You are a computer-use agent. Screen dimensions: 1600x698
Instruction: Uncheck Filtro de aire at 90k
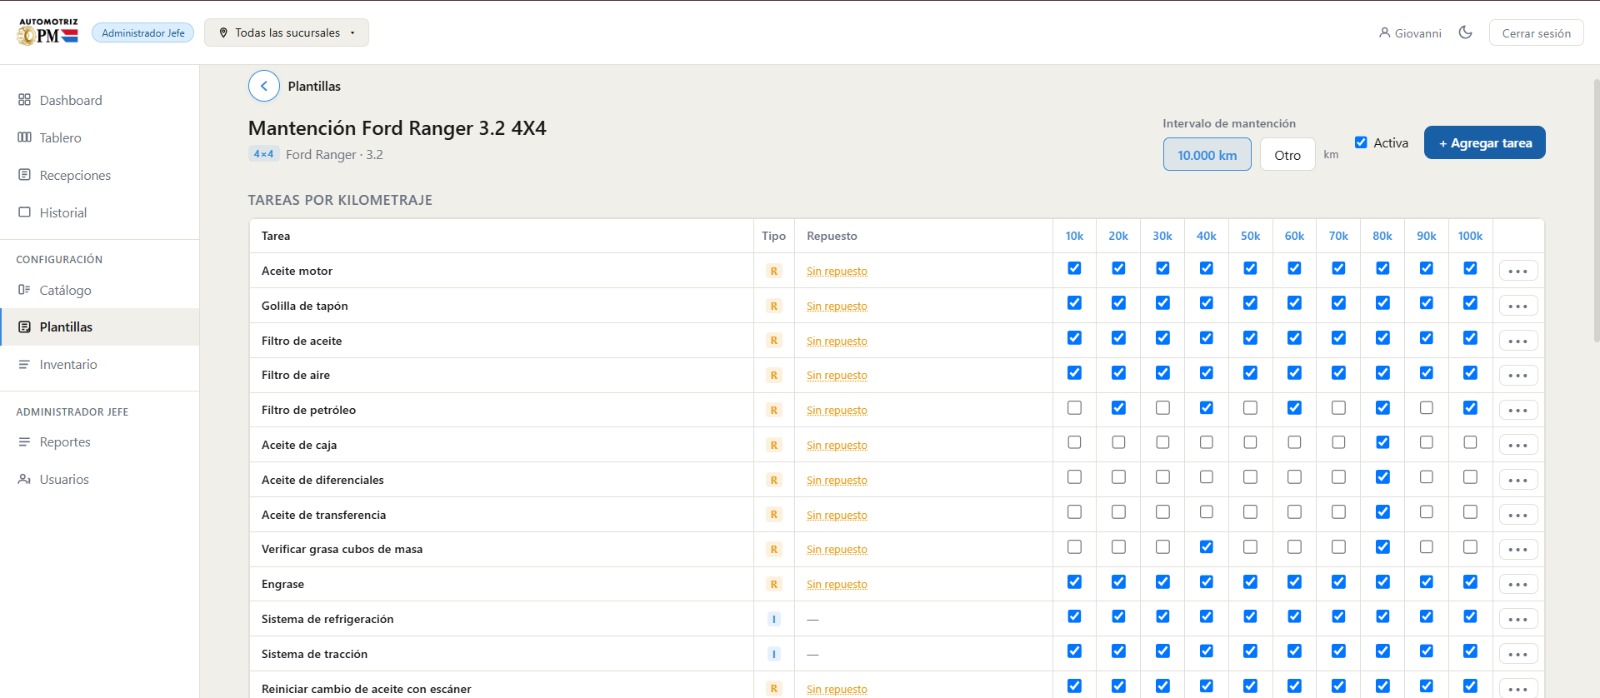click(x=1426, y=372)
